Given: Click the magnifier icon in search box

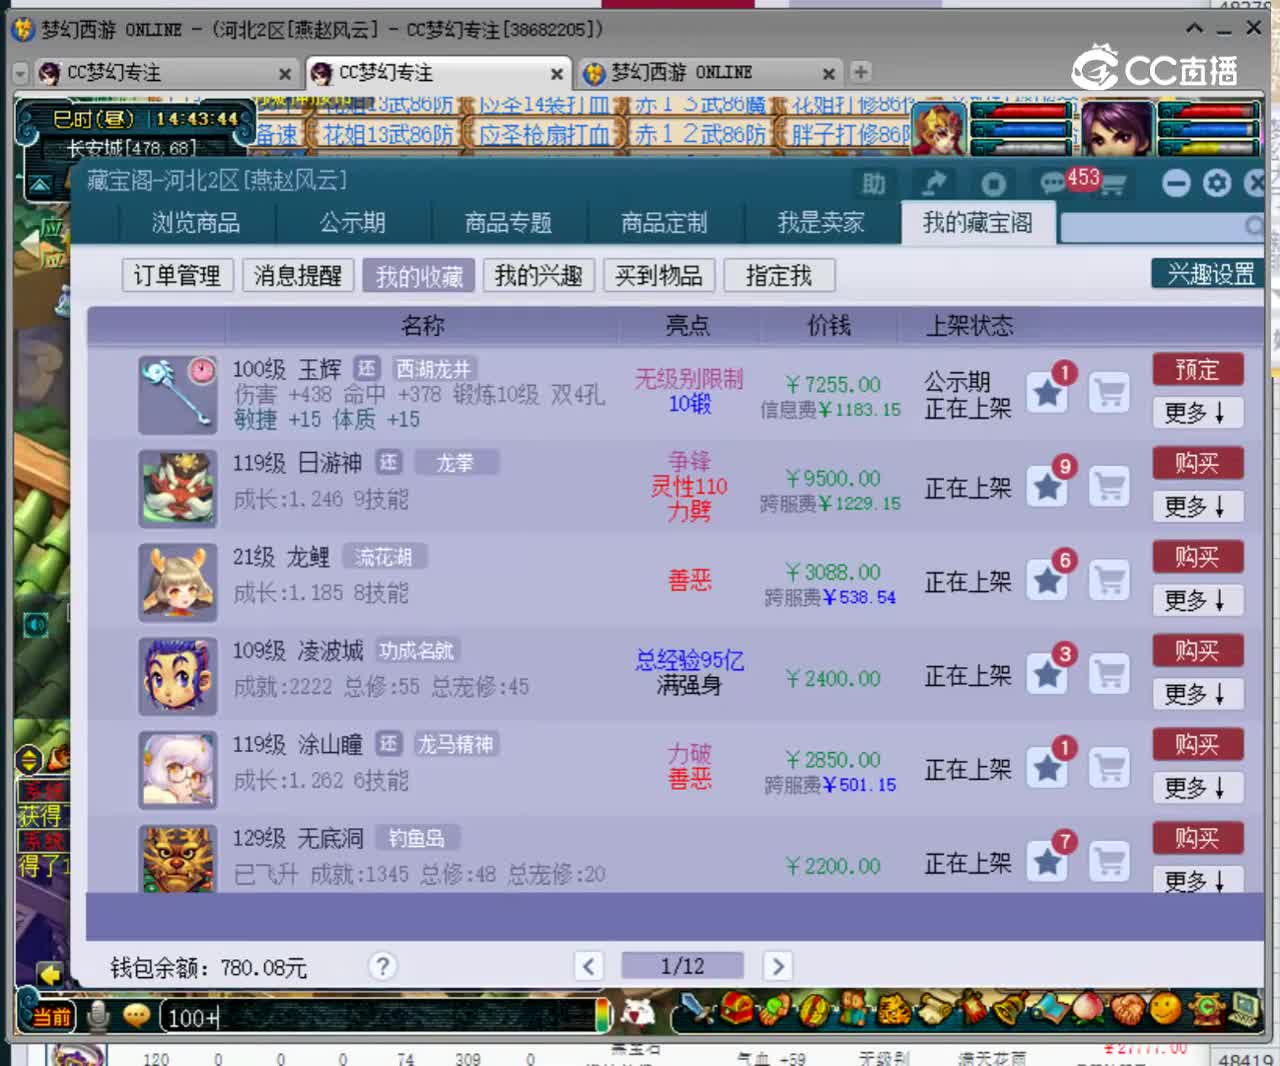Looking at the screenshot, I should 1254,226.
